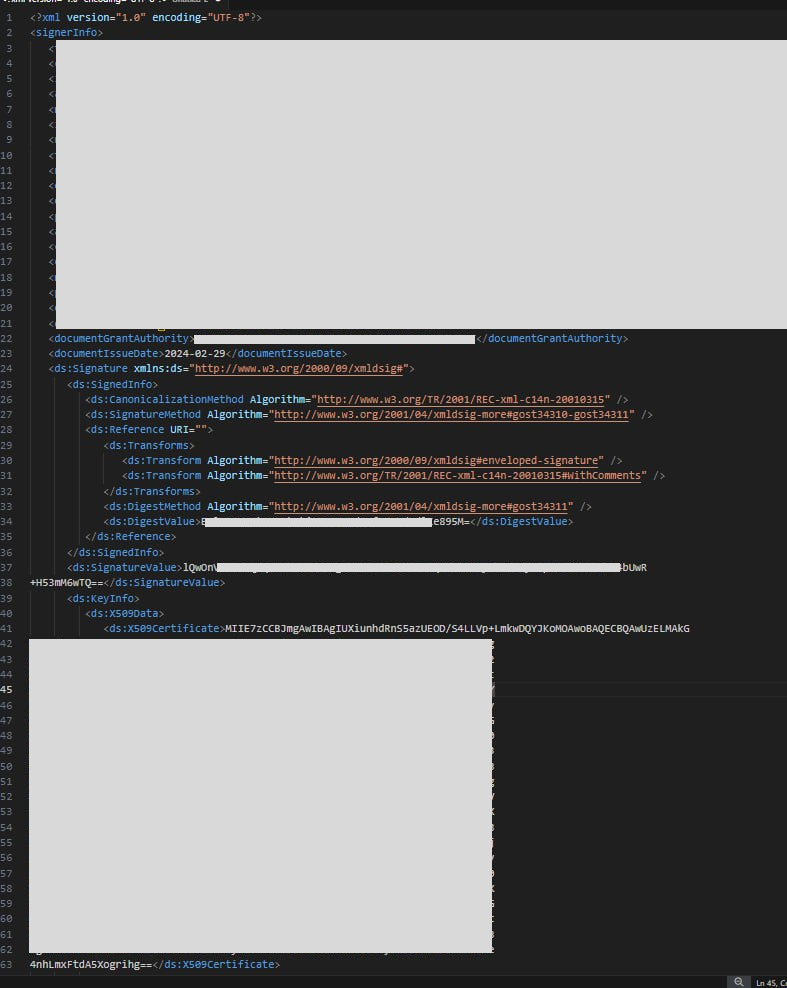
Task: Open the gost34310-gost34311 SignatureMethod link
Action: pyautogui.click(x=454, y=414)
